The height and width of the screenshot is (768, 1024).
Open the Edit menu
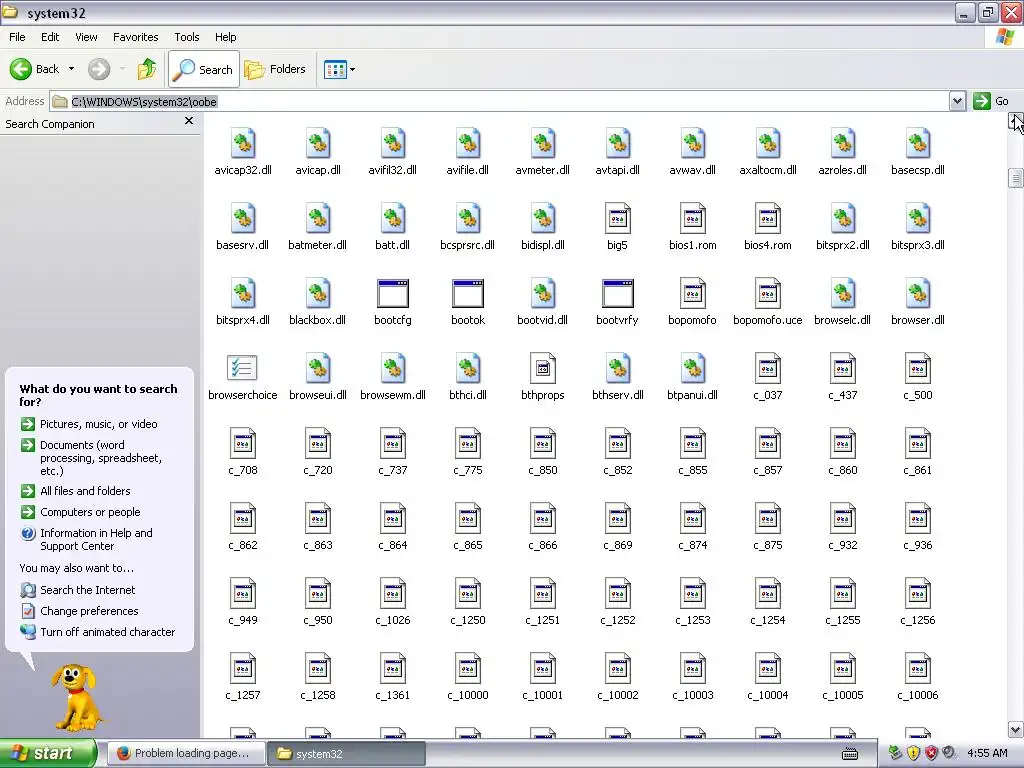click(x=50, y=37)
